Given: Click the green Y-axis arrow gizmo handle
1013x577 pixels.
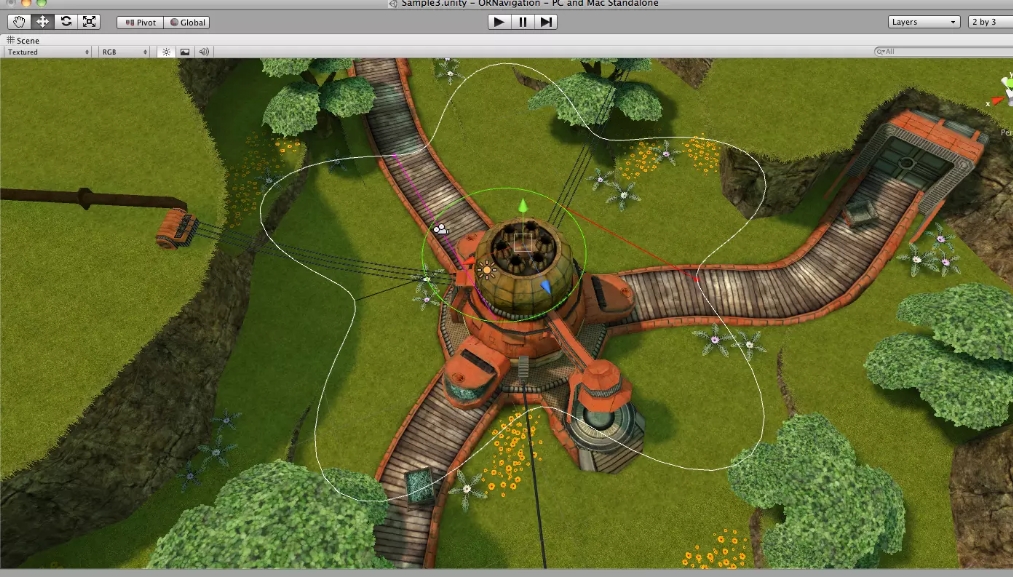Looking at the screenshot, I should point(521,206).
